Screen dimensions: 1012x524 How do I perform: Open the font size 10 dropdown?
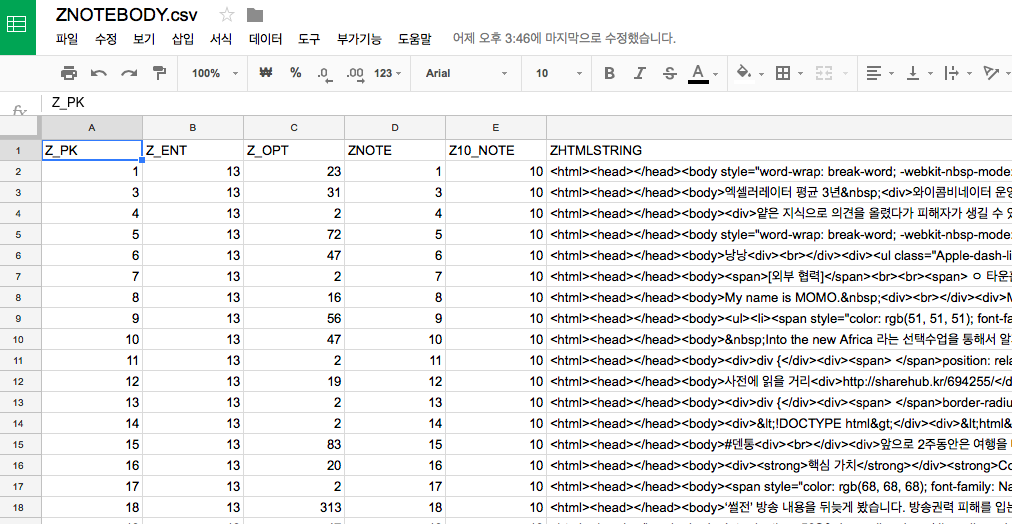(x=558, y=74)
